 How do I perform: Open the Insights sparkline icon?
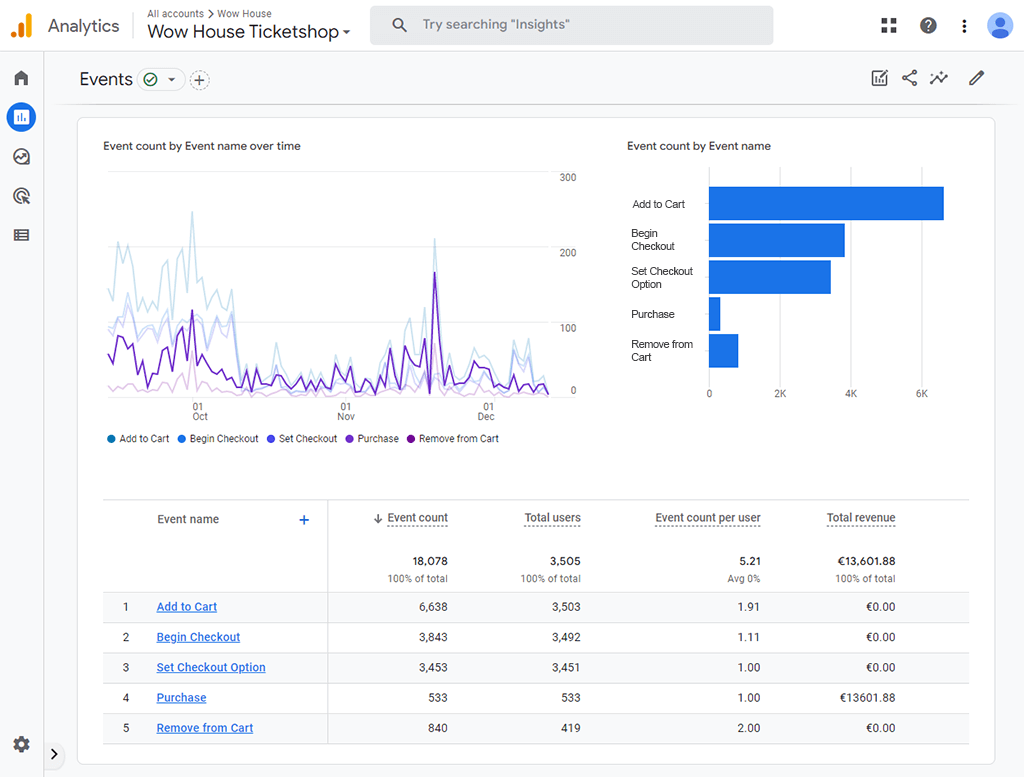(938, 78)
